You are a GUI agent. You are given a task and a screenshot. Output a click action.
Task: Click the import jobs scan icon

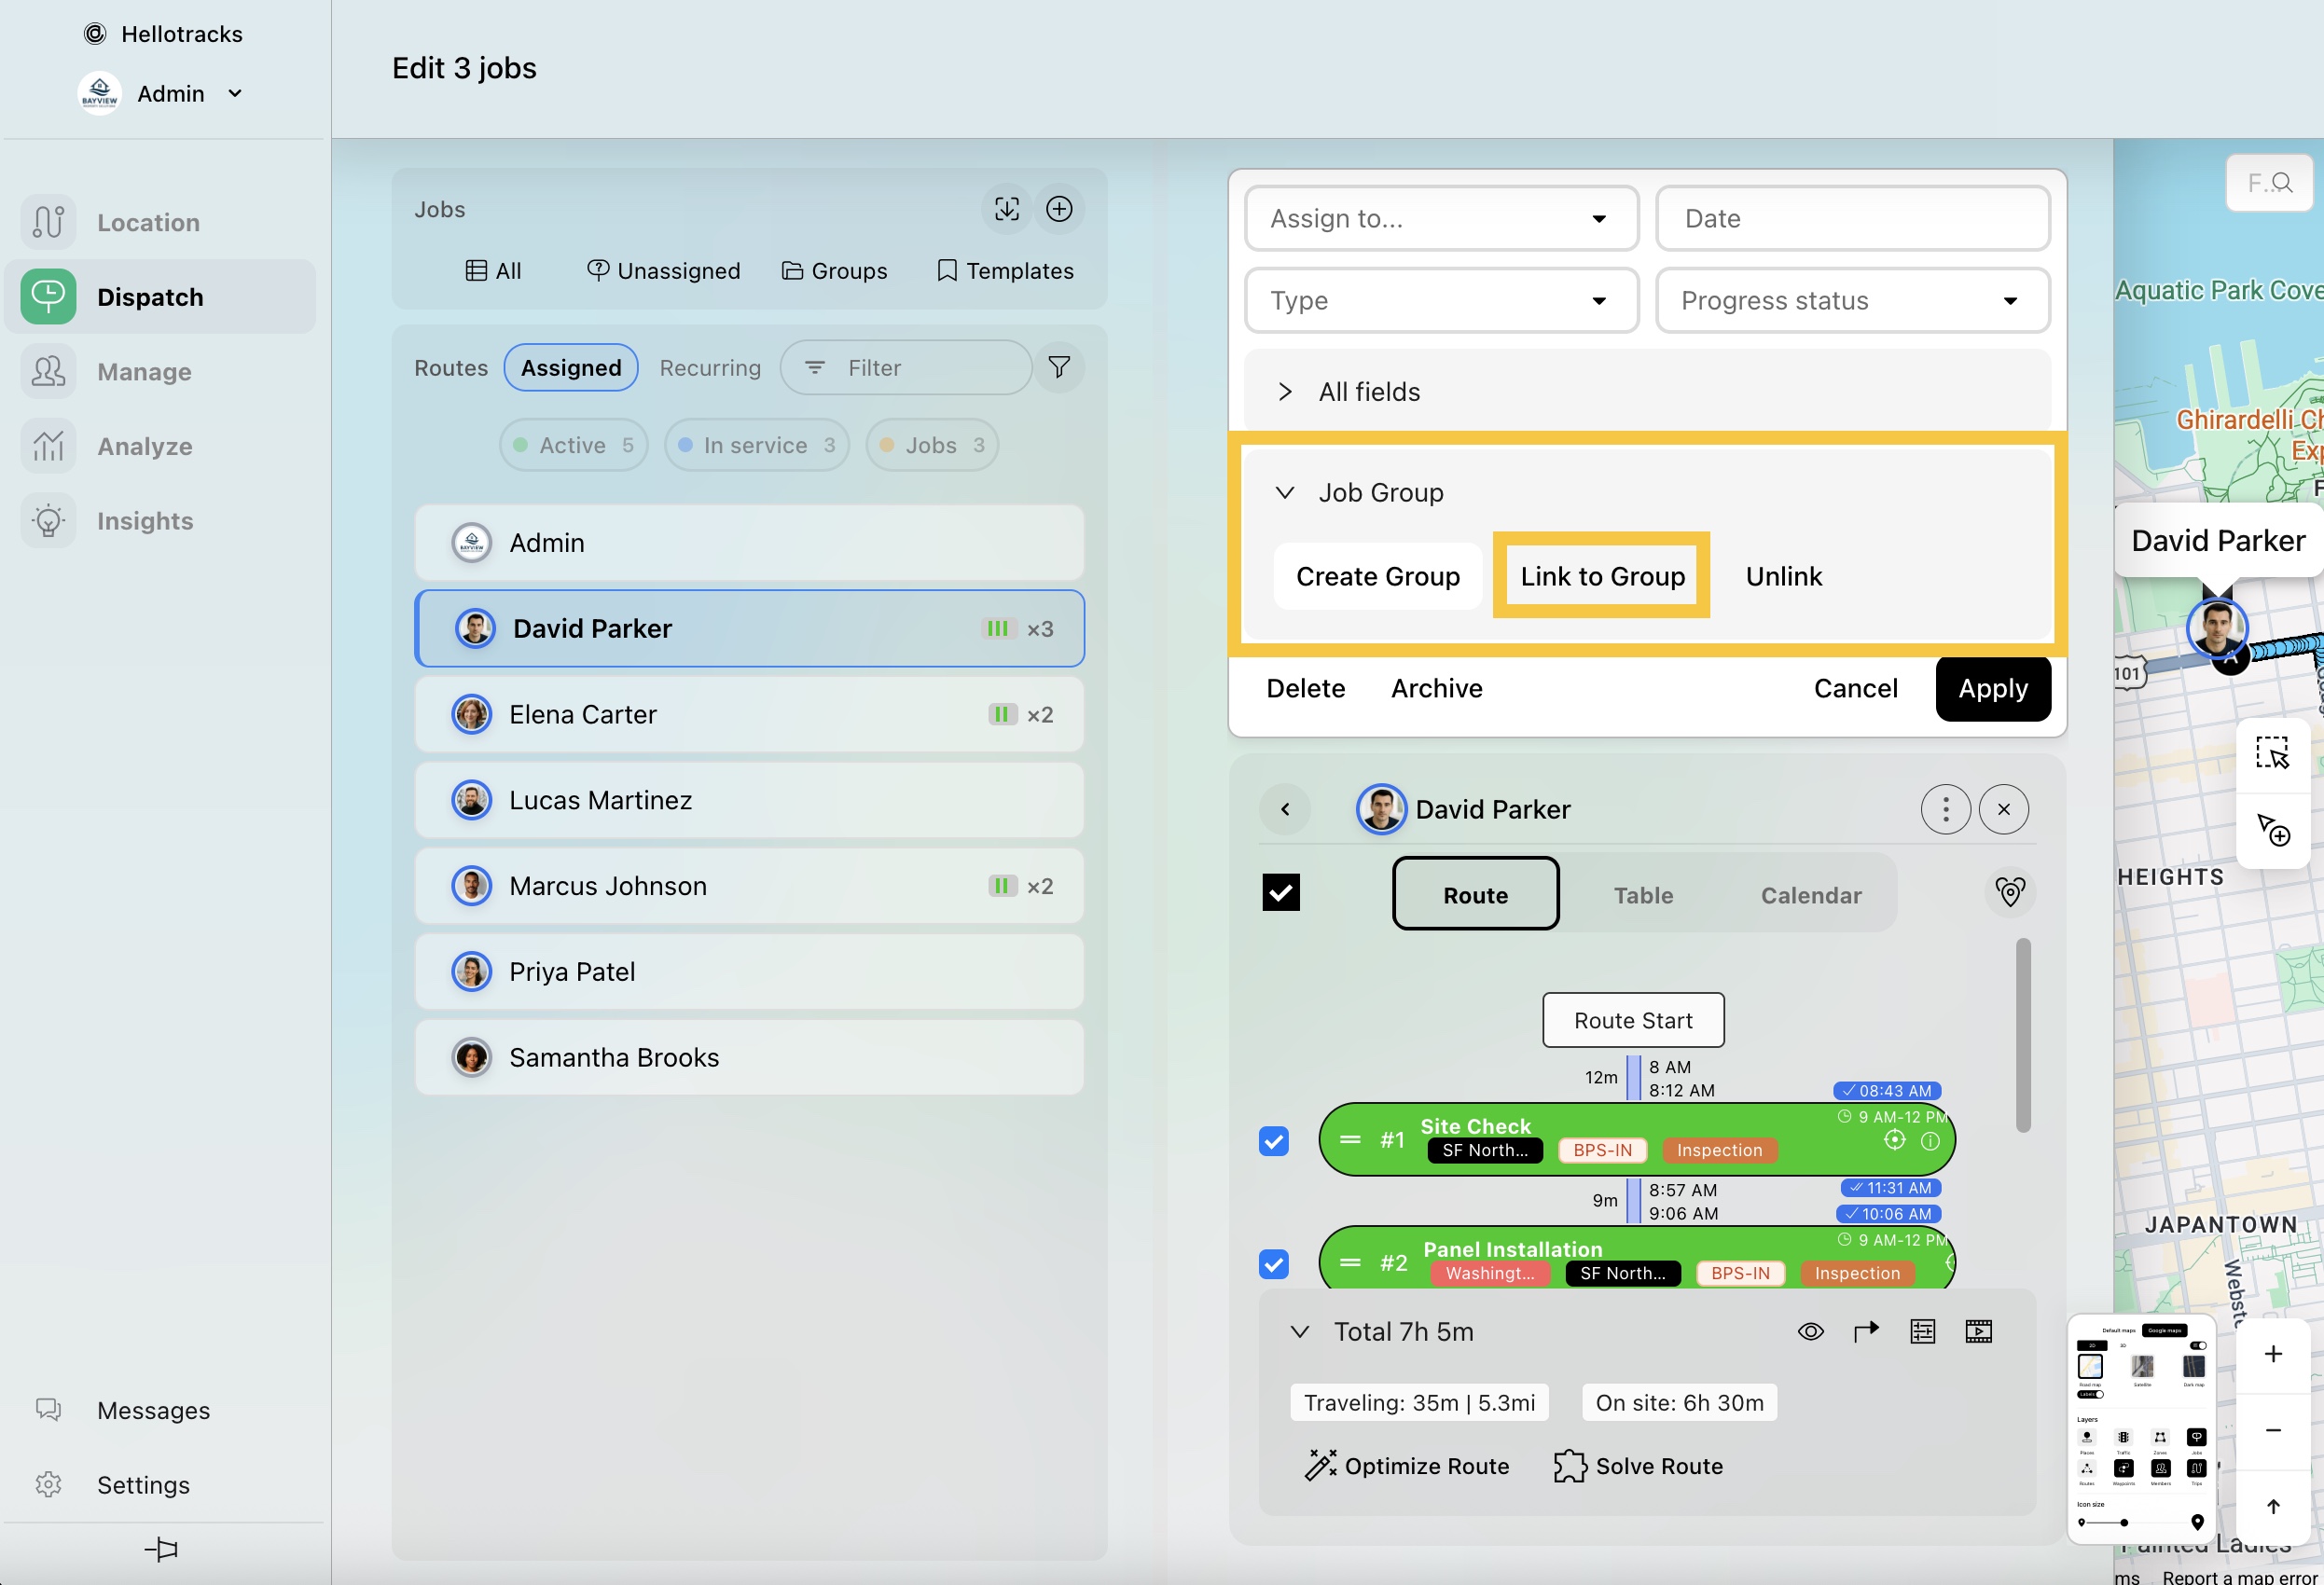[x=1006, y=209]
